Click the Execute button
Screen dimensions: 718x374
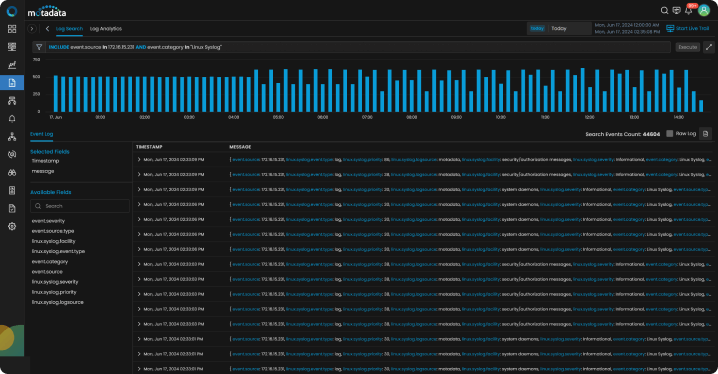click(x=687, y=47)
